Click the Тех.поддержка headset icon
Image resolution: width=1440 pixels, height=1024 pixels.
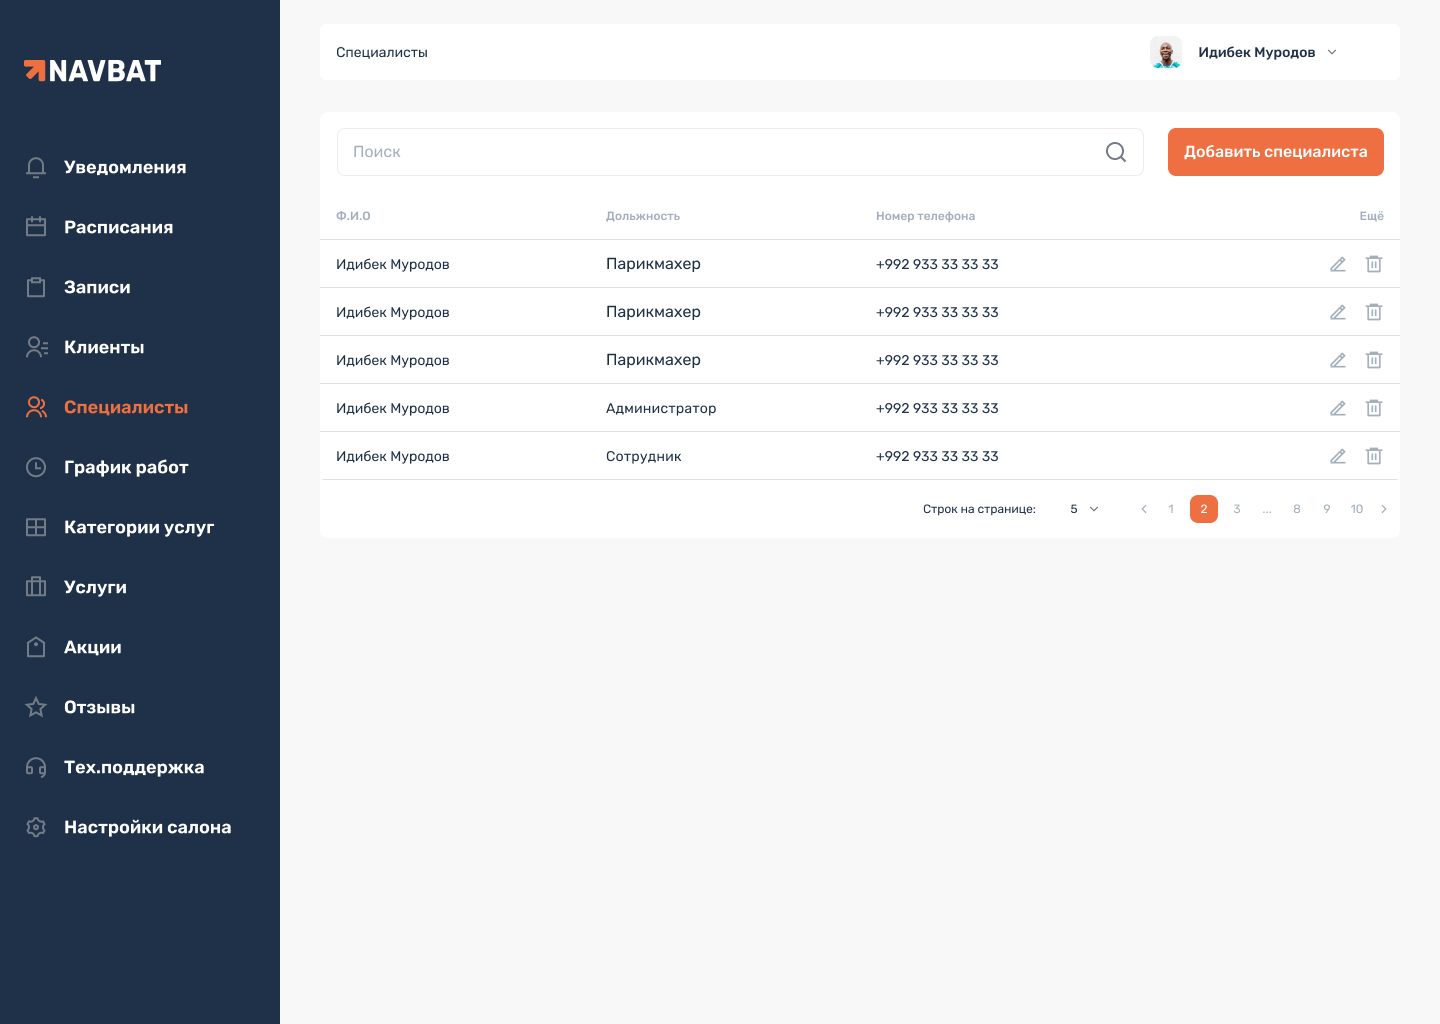[36, 767]
